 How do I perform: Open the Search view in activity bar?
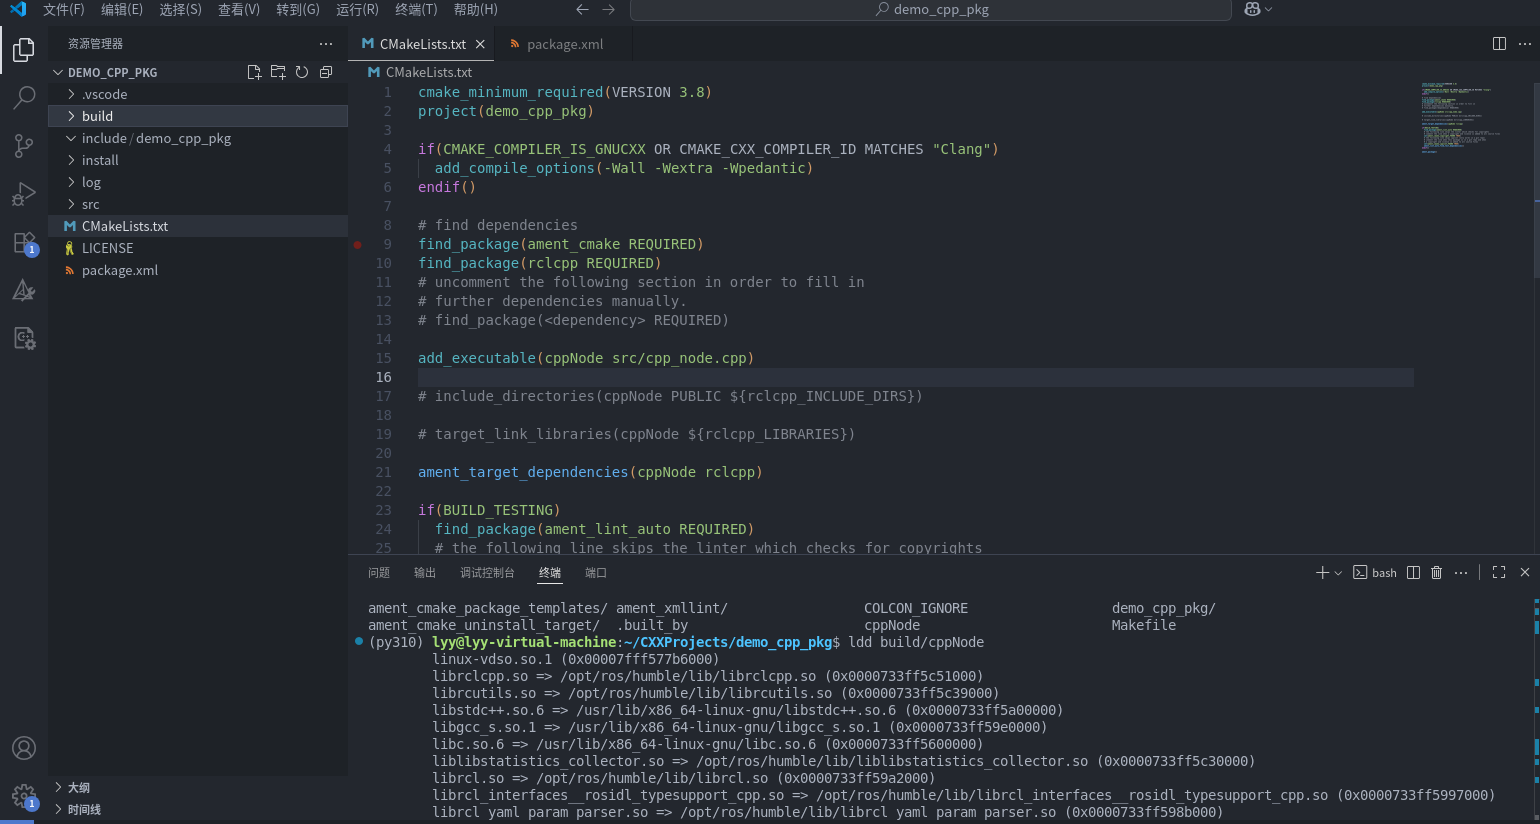click(24, 97)
